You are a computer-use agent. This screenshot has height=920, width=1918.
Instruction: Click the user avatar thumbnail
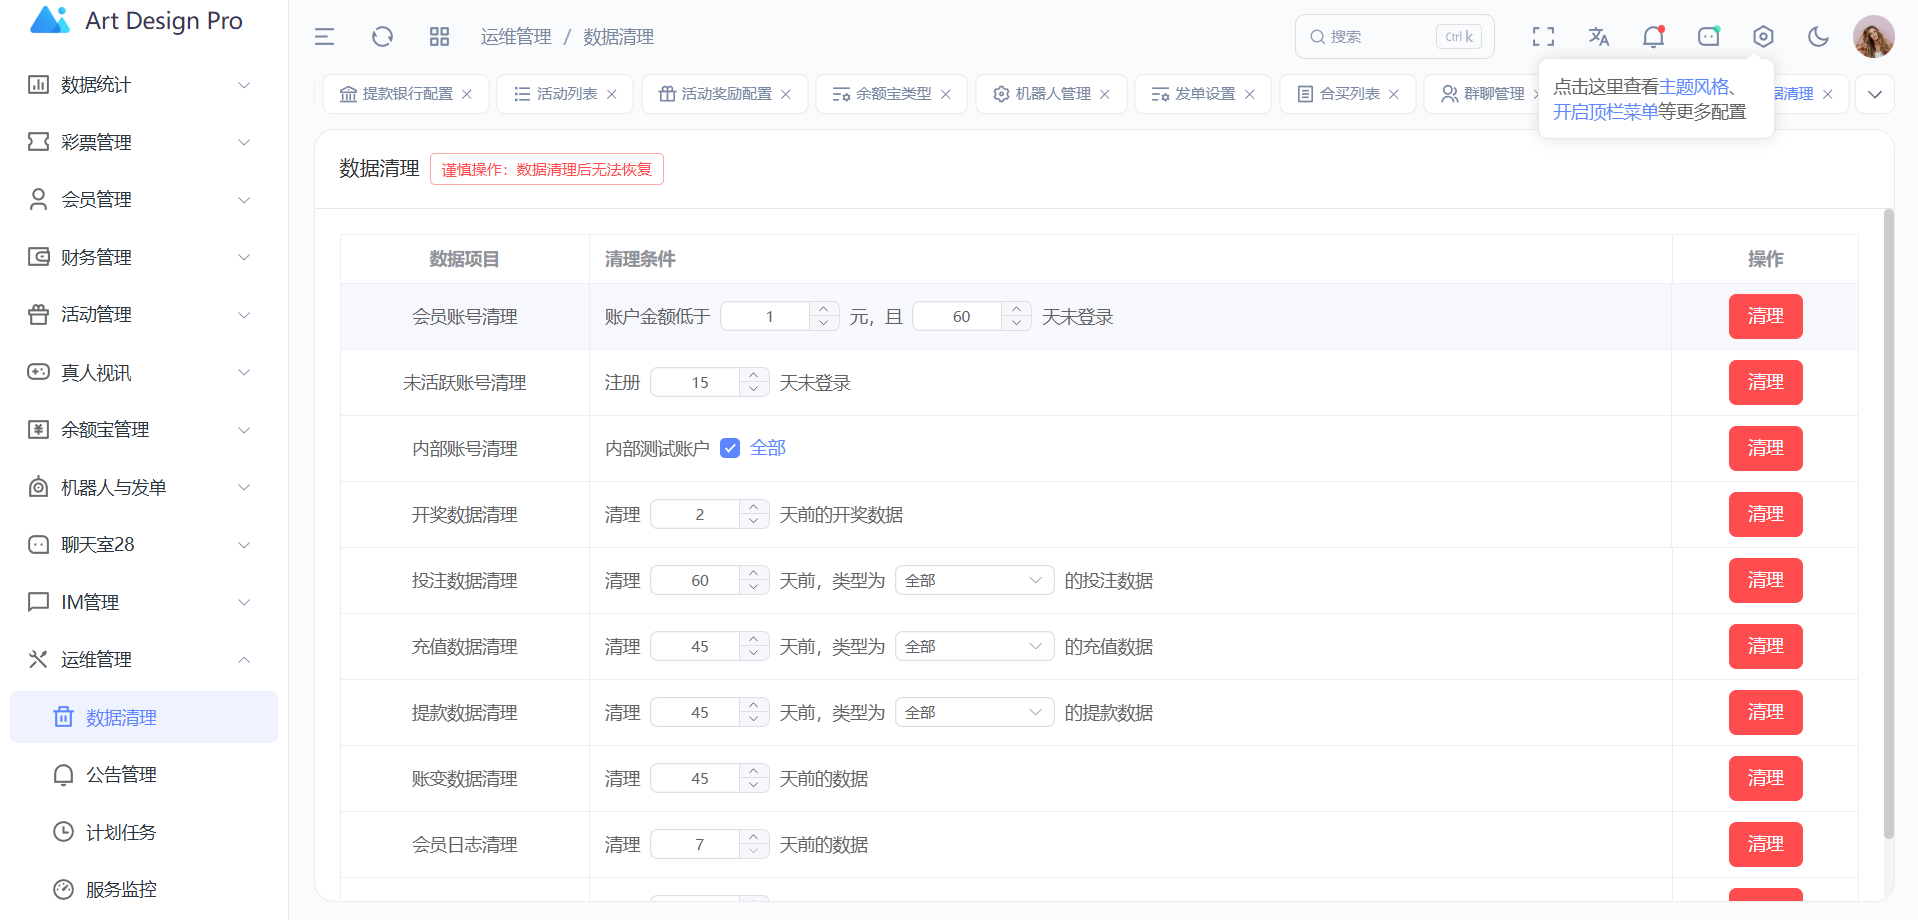[x=1873, y=37]
